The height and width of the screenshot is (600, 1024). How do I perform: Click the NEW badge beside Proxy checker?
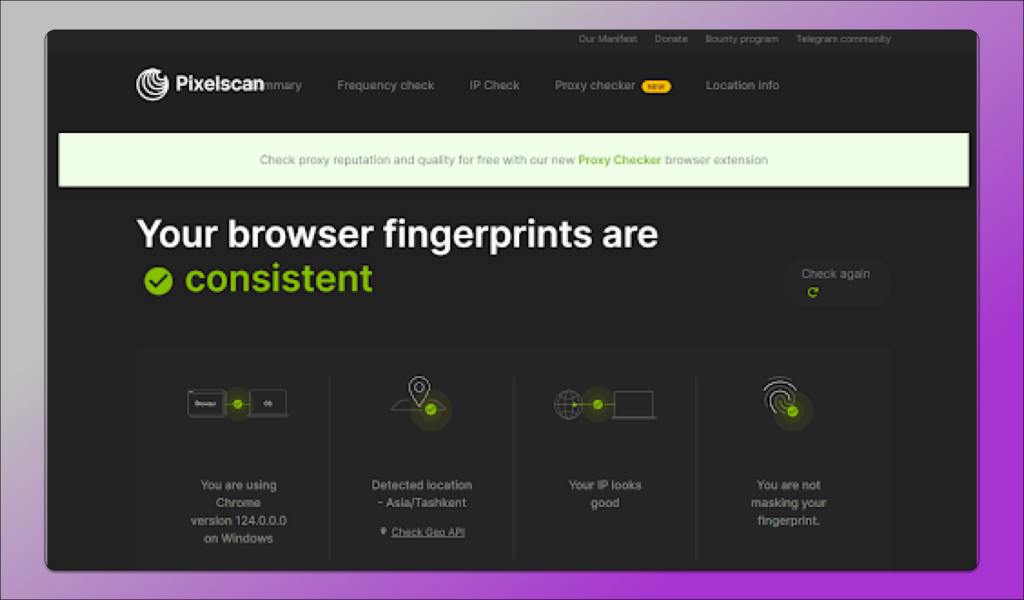pyautogui.click(x=656, y=86)
